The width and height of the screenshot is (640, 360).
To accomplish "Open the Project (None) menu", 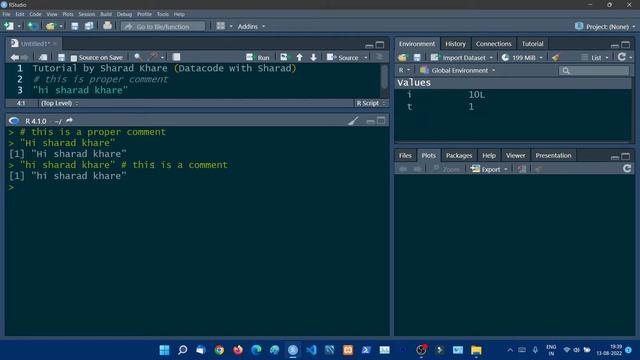I will [x=605, y=27].
